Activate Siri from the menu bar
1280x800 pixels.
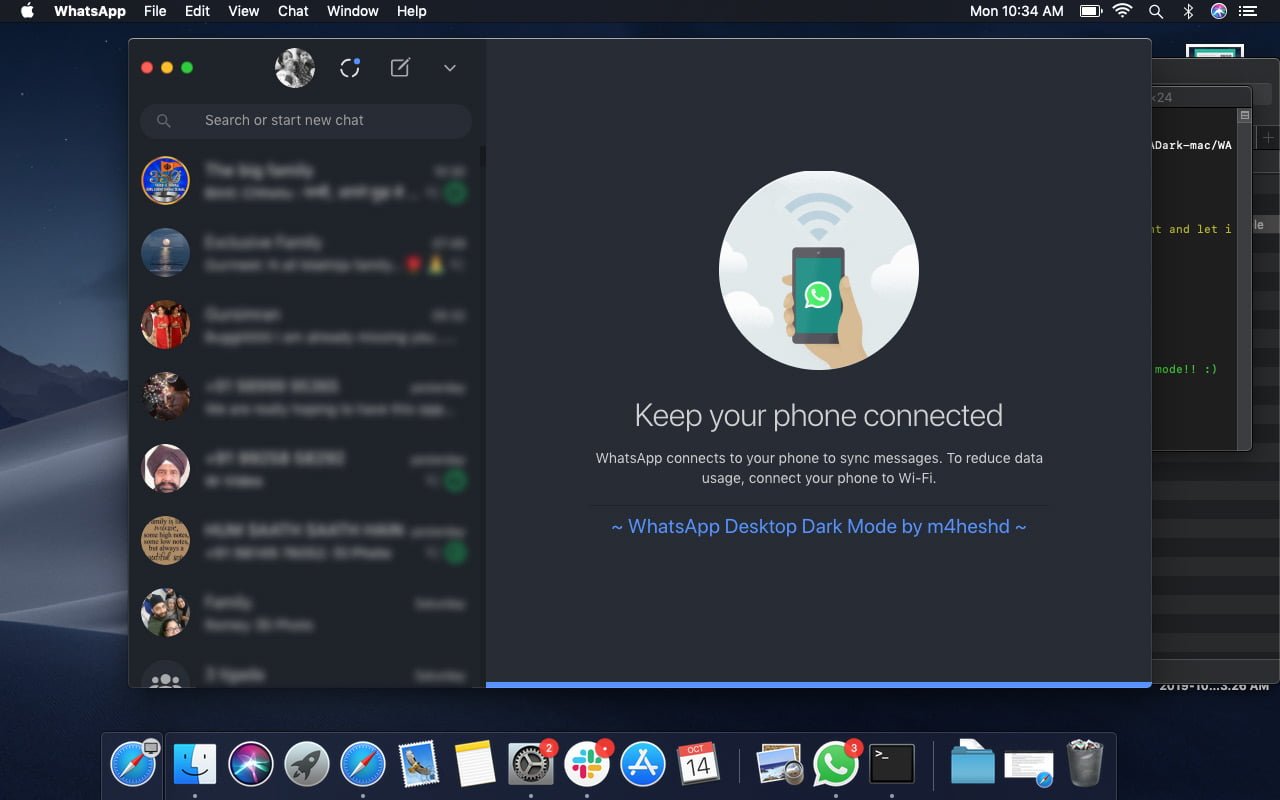pos(1218,11)
